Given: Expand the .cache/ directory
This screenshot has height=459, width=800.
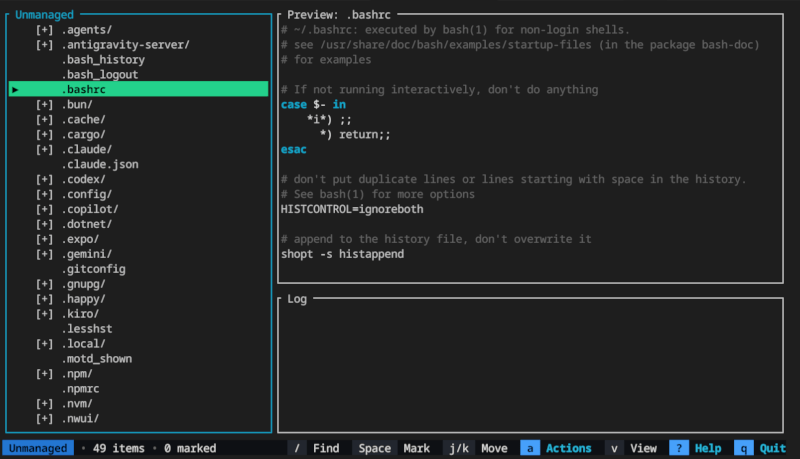Looking at the screenshot, I should (44, 119).
